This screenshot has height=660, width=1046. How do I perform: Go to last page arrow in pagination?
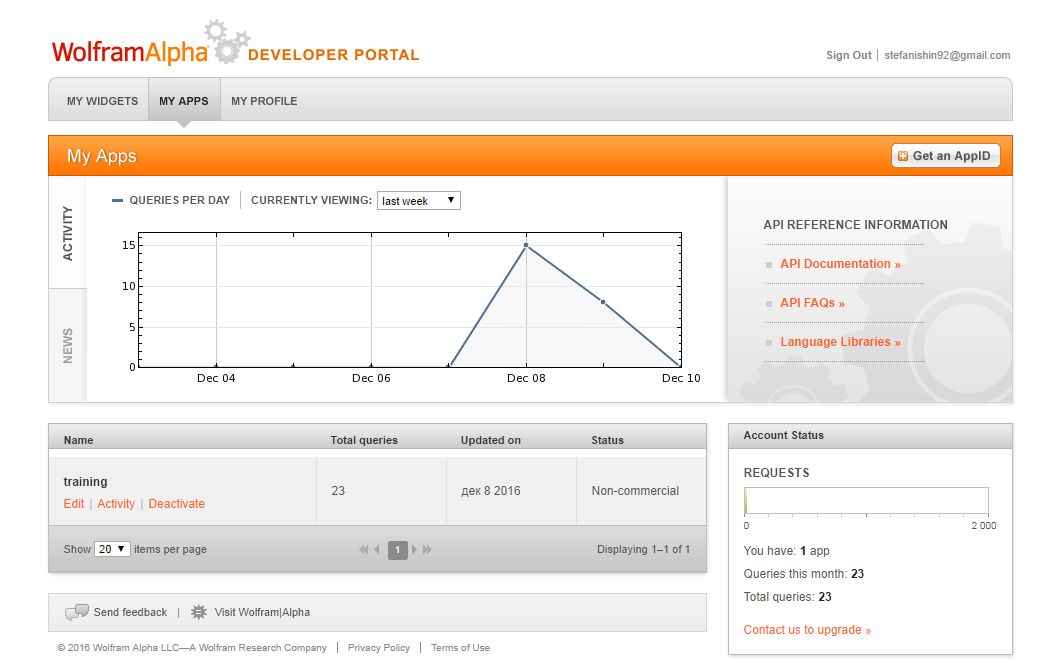(x=428, y=549)
